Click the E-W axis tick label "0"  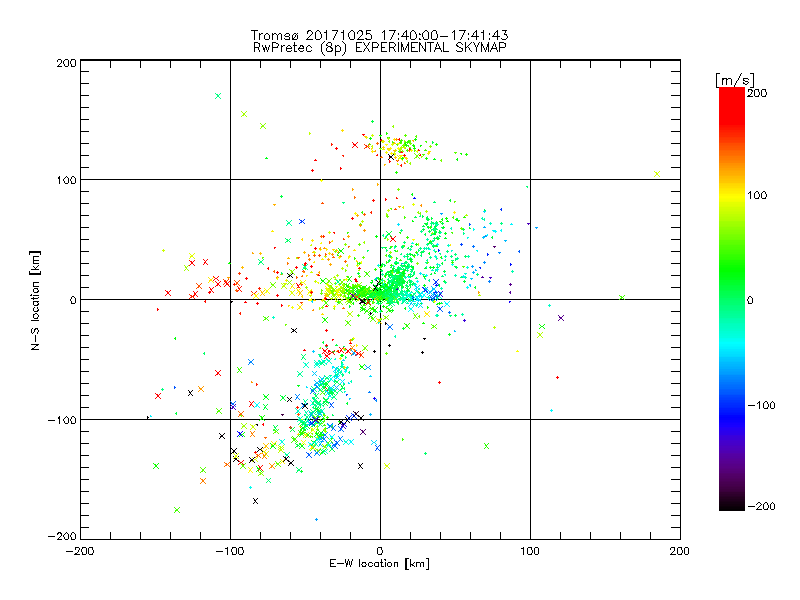[x=380, y=551]
